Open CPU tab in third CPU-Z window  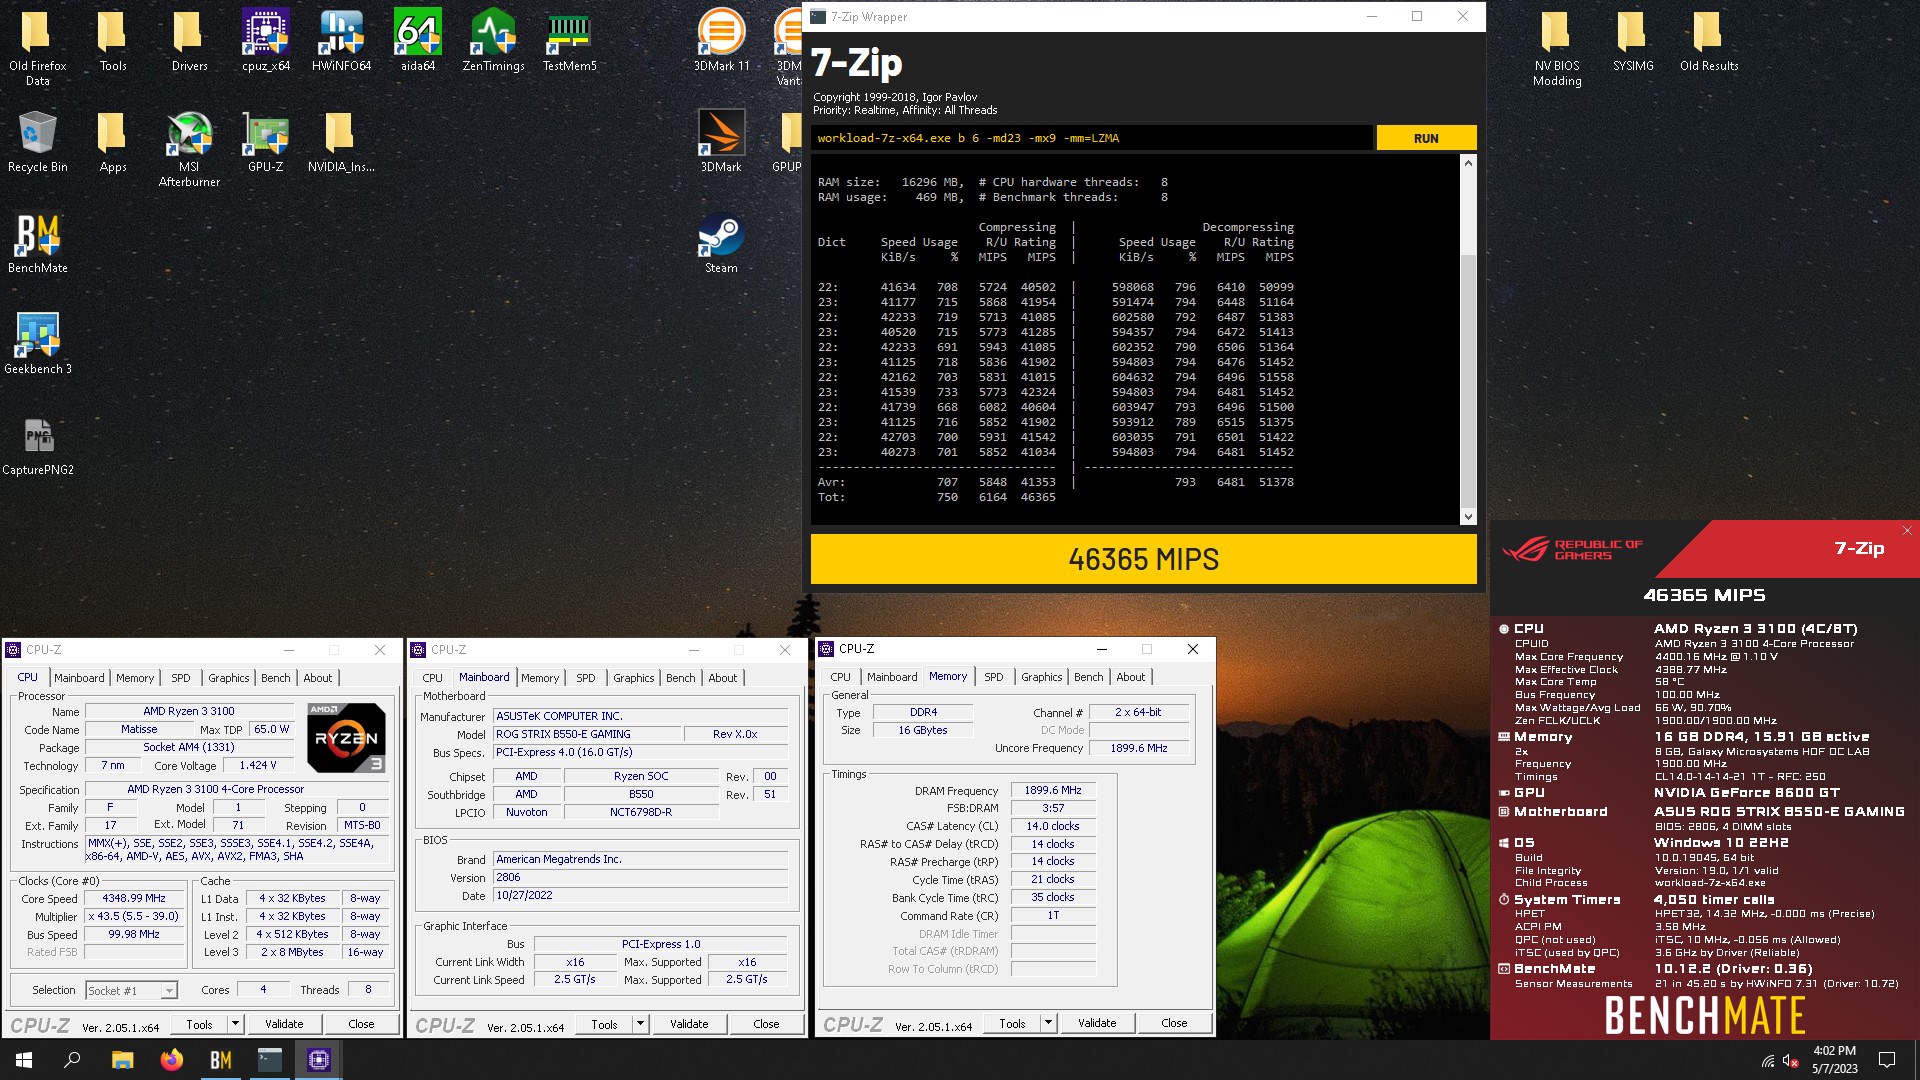click(841, 677)
